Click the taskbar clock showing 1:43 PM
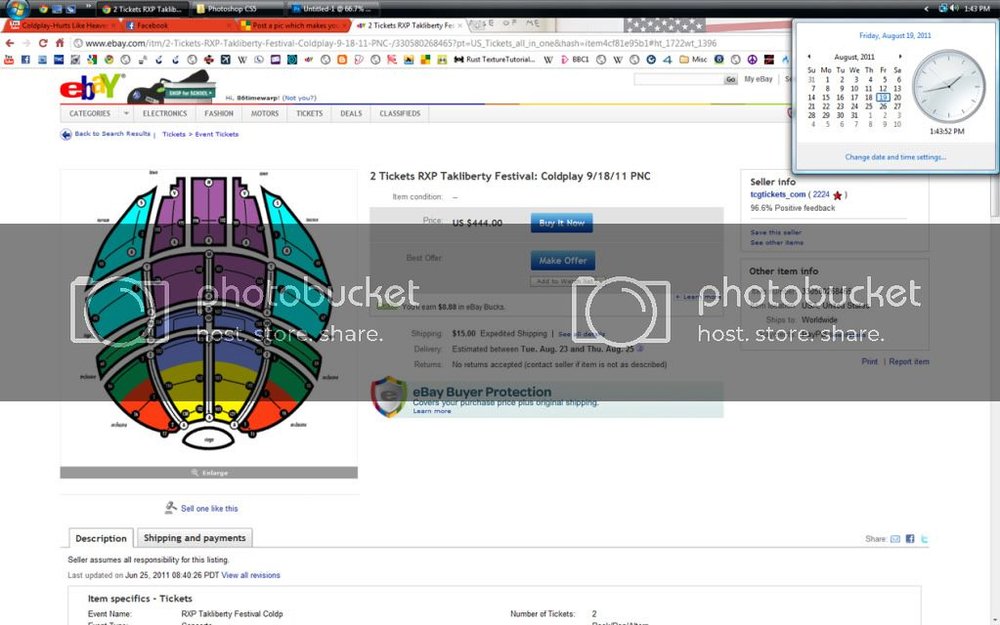The image size is (1000, 625). click(976, 9)
